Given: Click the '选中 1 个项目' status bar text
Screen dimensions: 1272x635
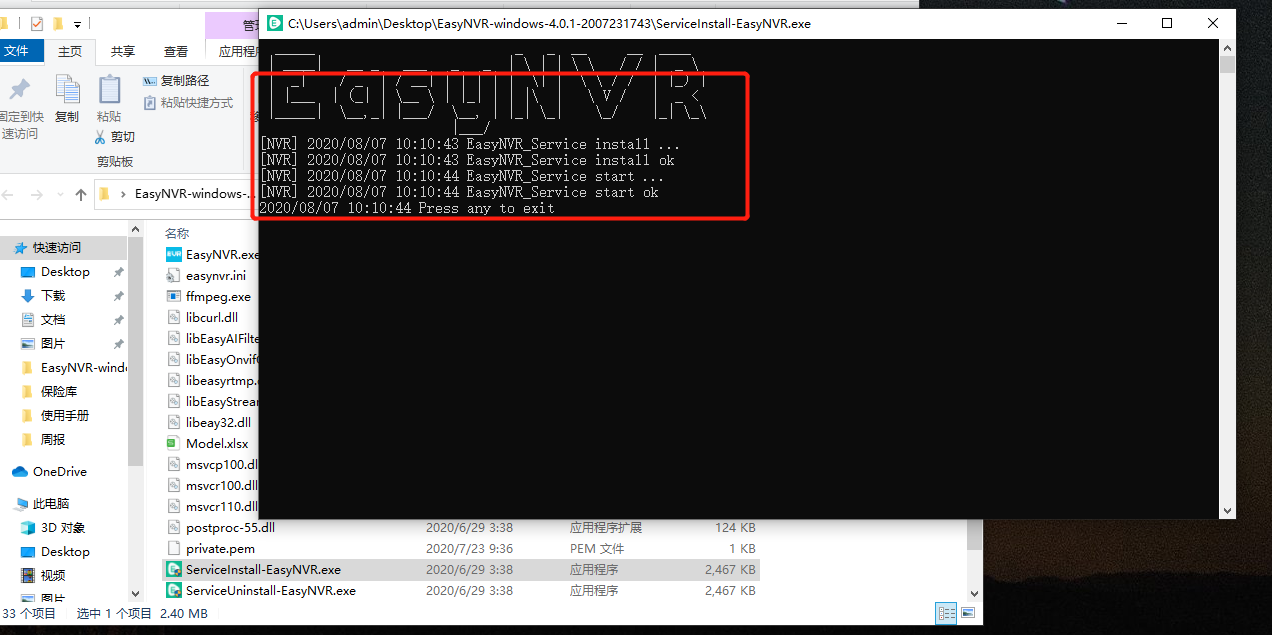Looking at the screenshot, I should pos(114,614).
